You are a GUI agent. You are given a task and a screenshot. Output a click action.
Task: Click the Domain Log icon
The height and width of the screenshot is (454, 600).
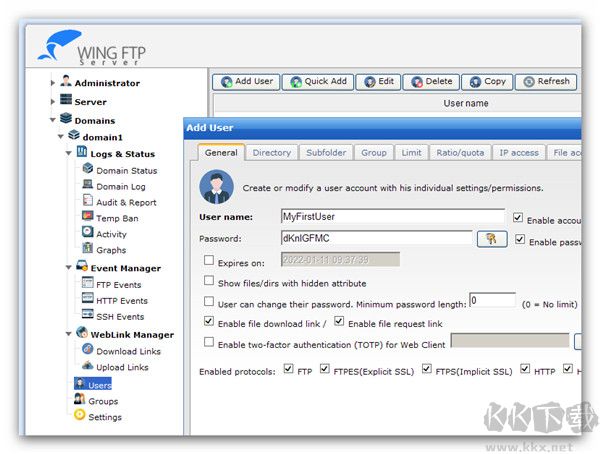click(88, 184)
